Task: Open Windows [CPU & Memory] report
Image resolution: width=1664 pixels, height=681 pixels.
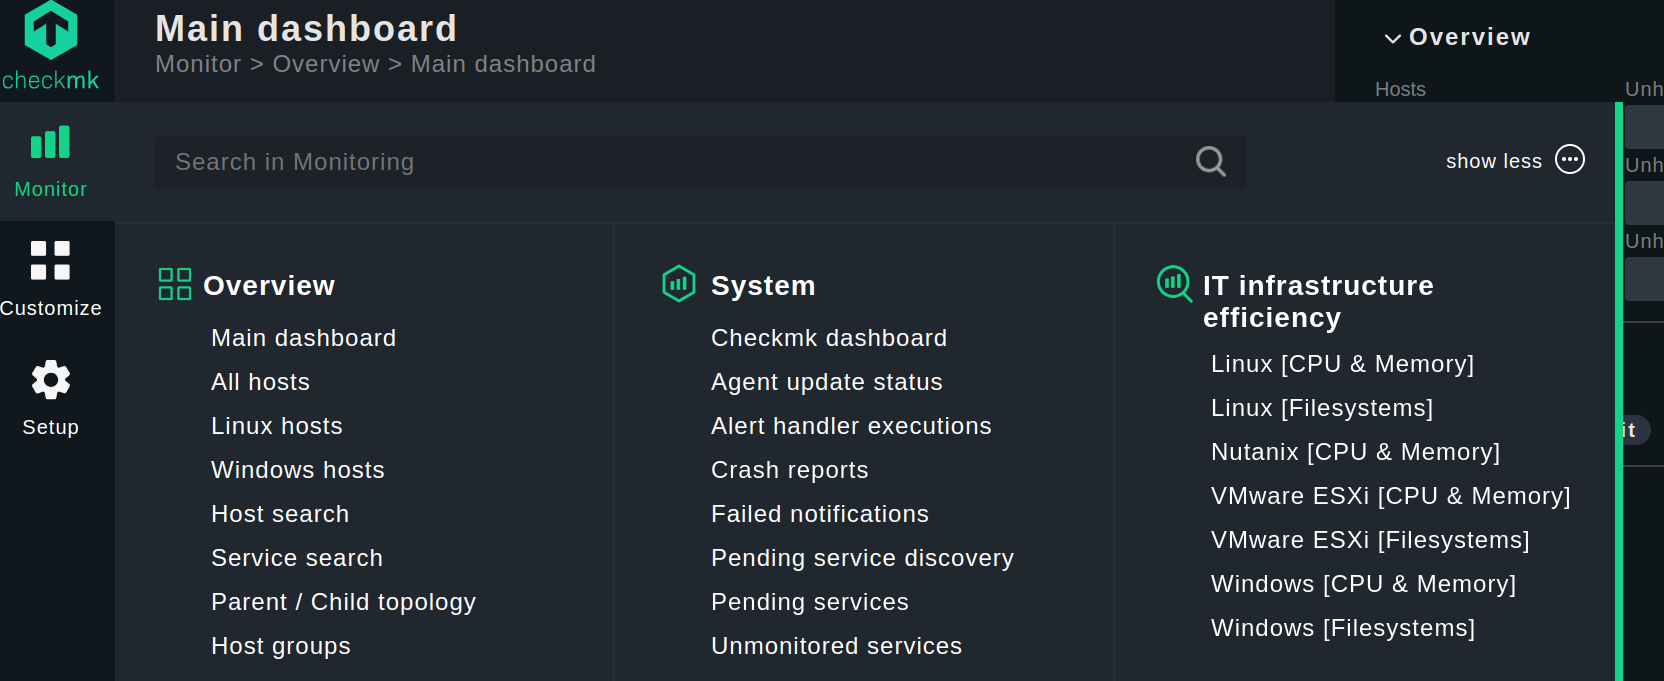Action: [x=1363, y=584]
